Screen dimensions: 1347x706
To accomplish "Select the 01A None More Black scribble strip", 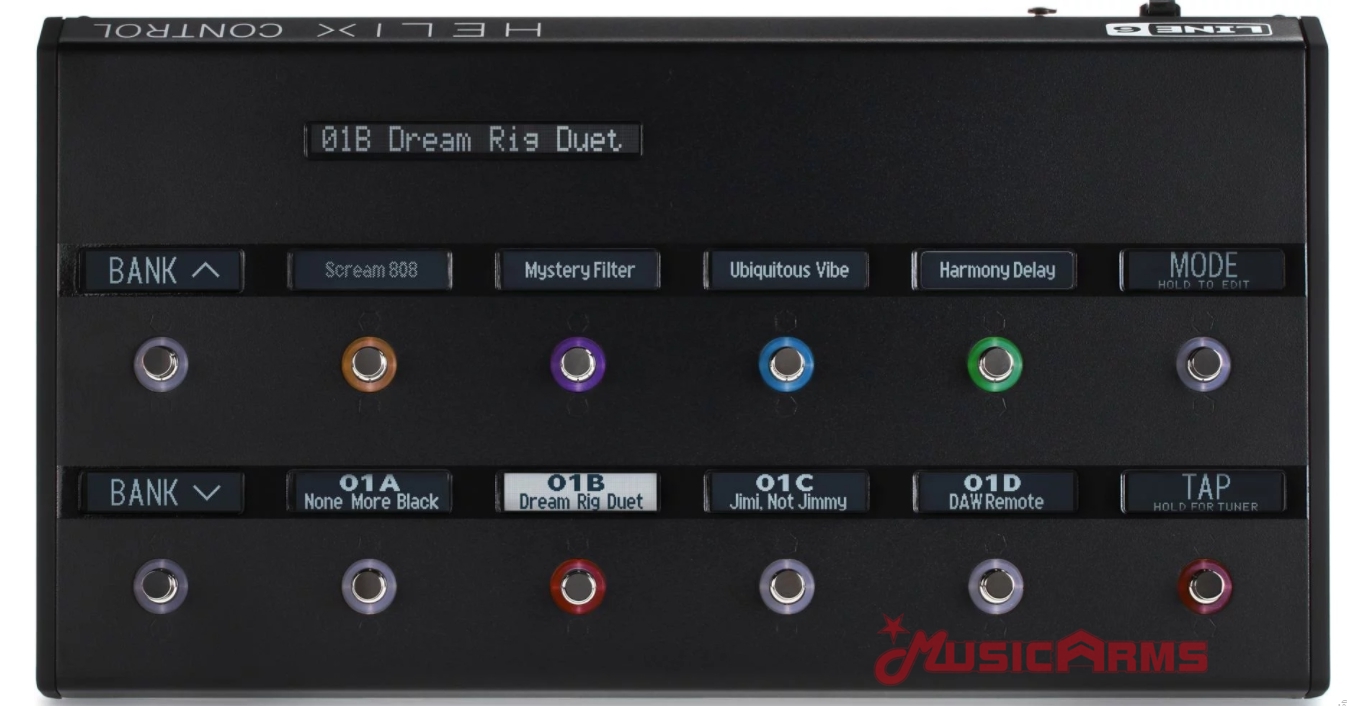I will pyautogui.click(x=371, y=493).
